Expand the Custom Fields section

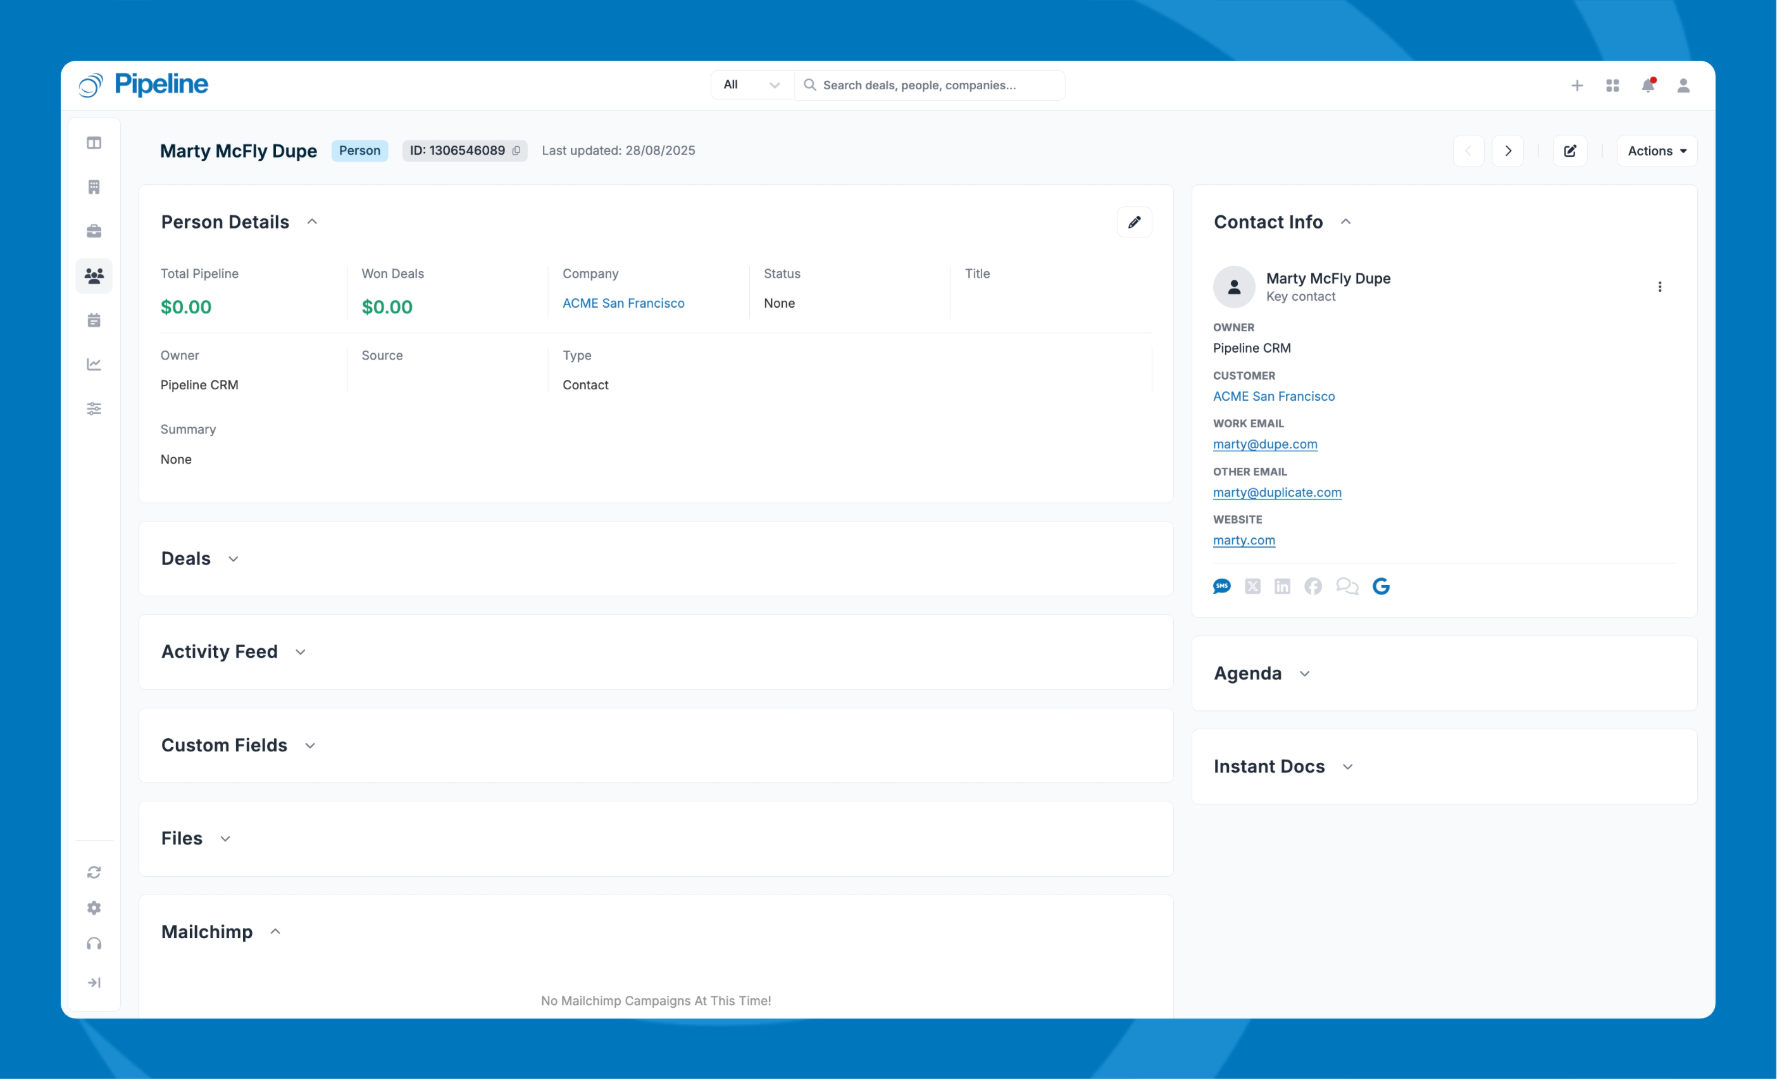pyautogui.click(x=310, y=746)
